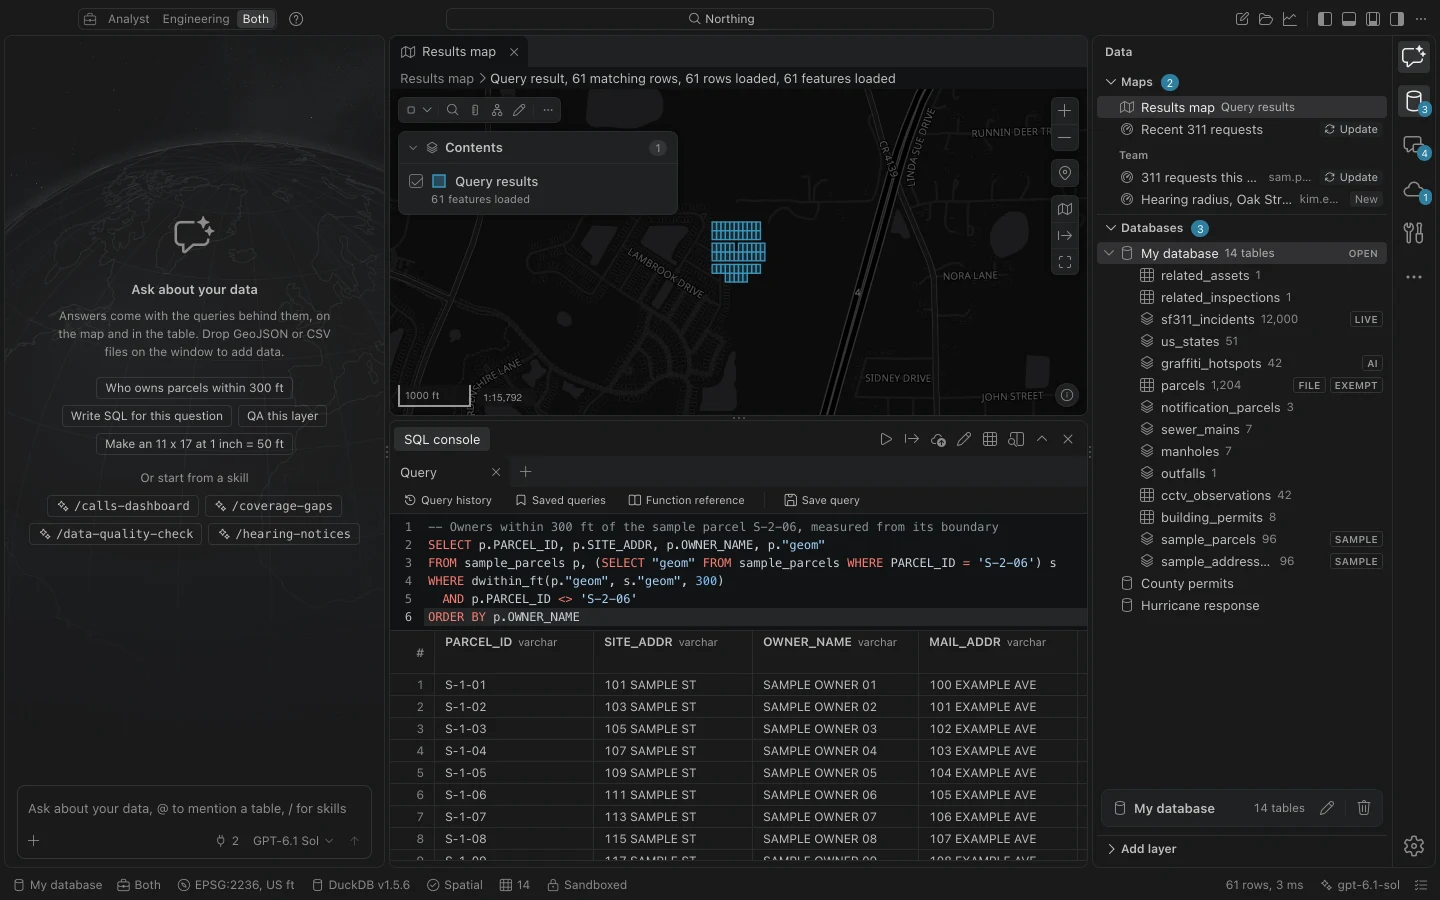Open the cloud icon in right rail
The width and height of the screenshot is (1440, 900).
click(1414, 189)
